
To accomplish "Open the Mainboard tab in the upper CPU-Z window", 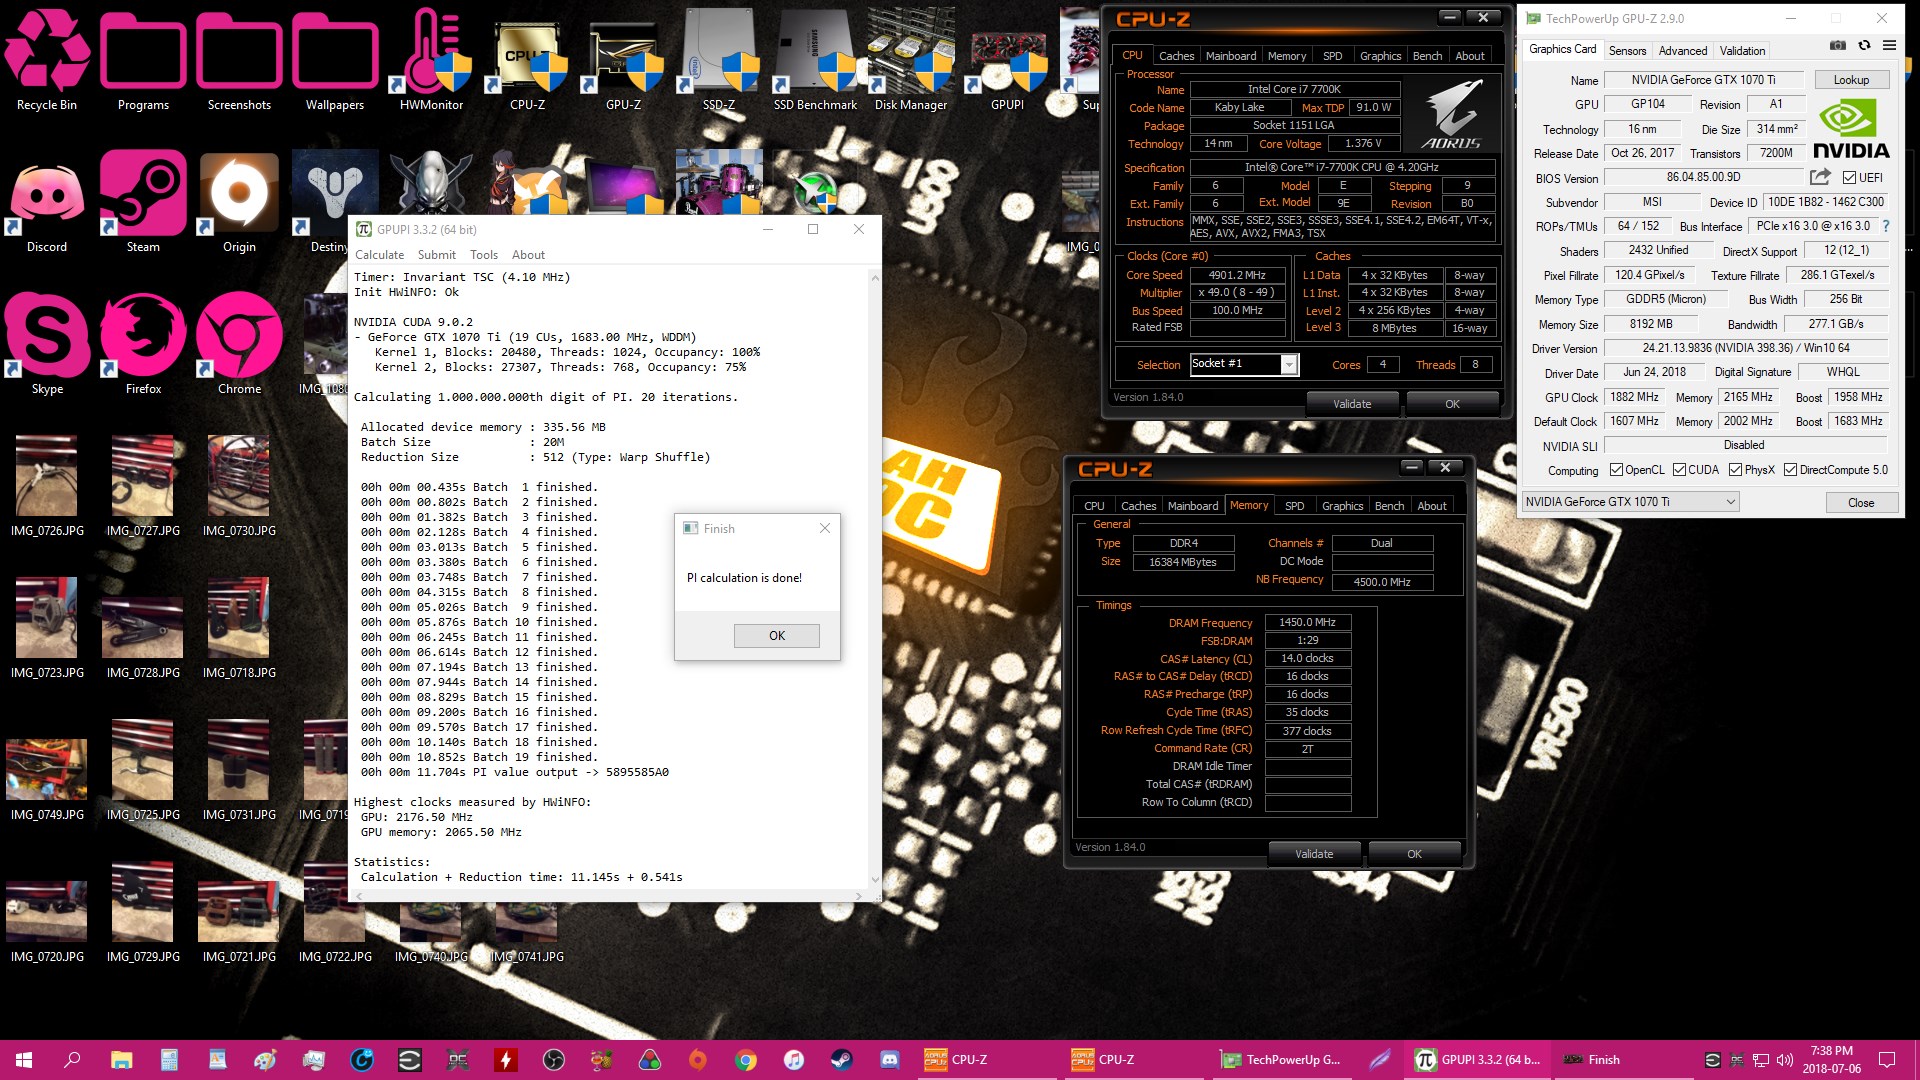I will tap(1230, 56).
